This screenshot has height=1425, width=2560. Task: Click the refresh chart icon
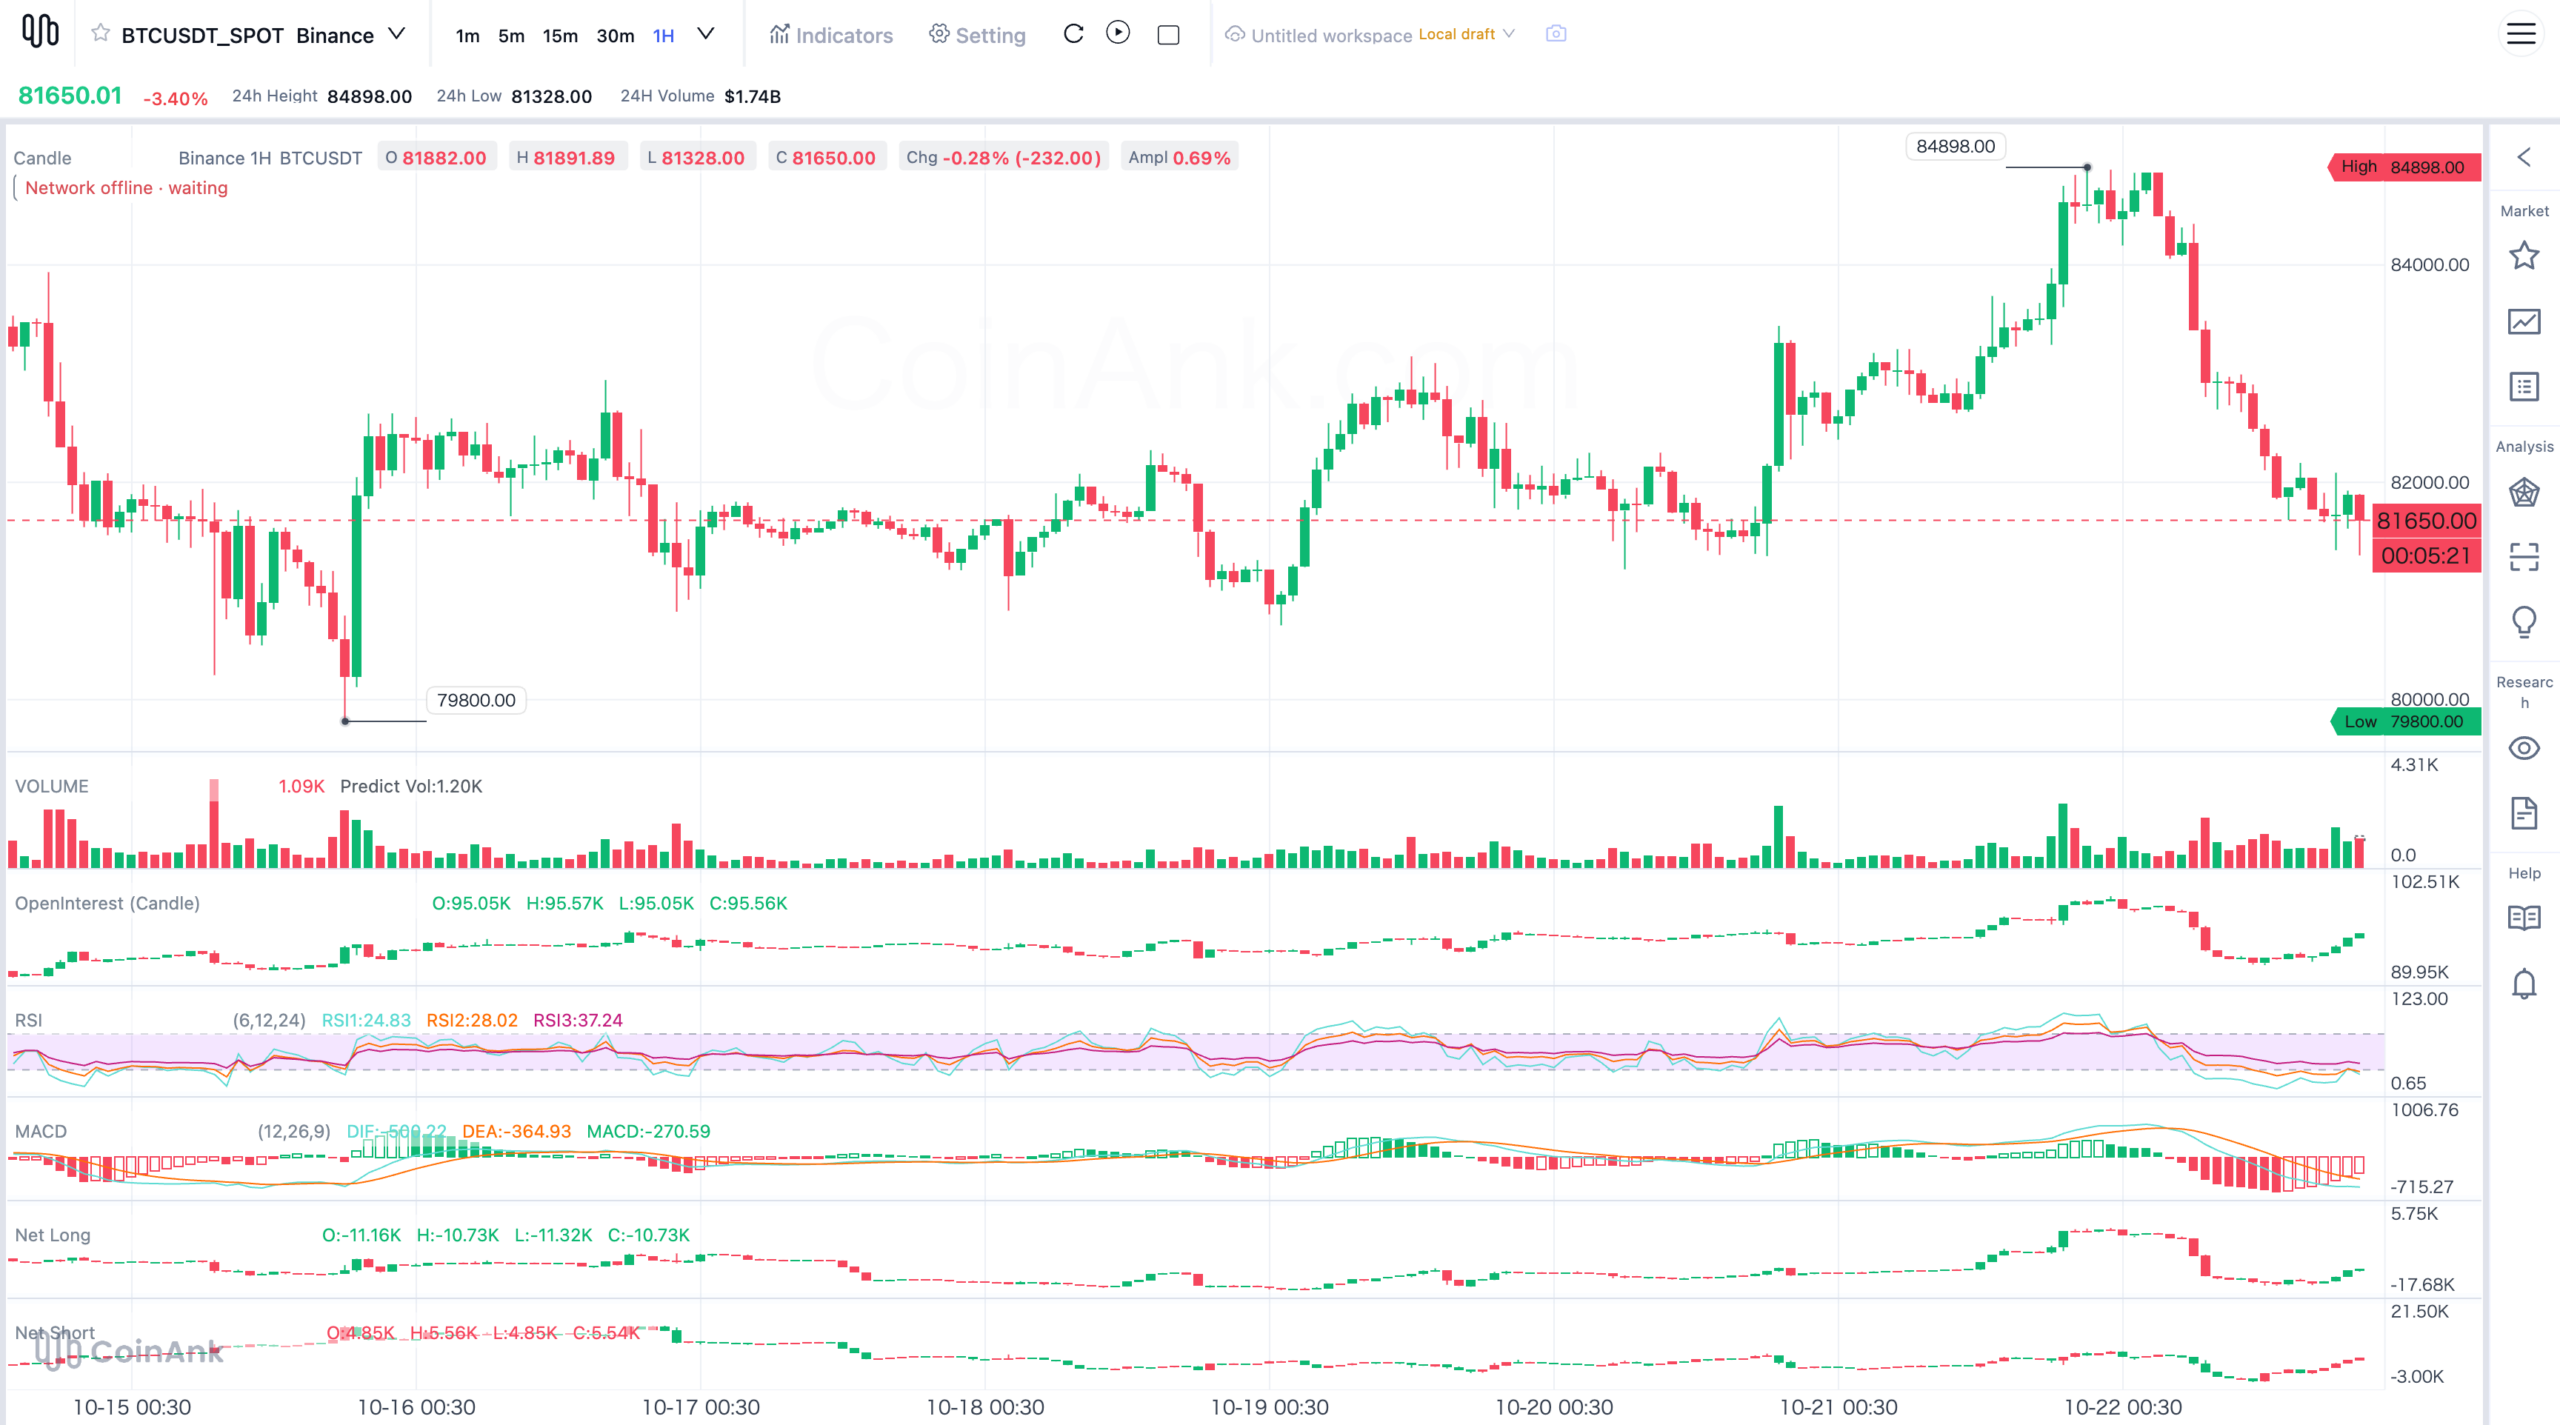(x=1073, y=34)
